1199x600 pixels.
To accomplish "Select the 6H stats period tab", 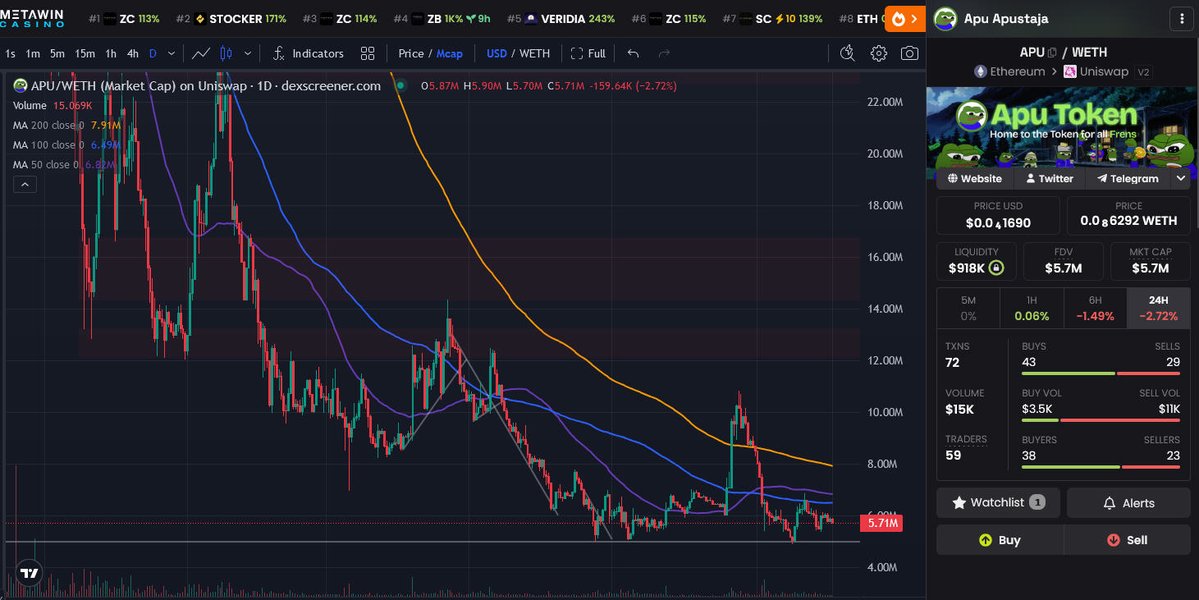I will click(1095, 308).
